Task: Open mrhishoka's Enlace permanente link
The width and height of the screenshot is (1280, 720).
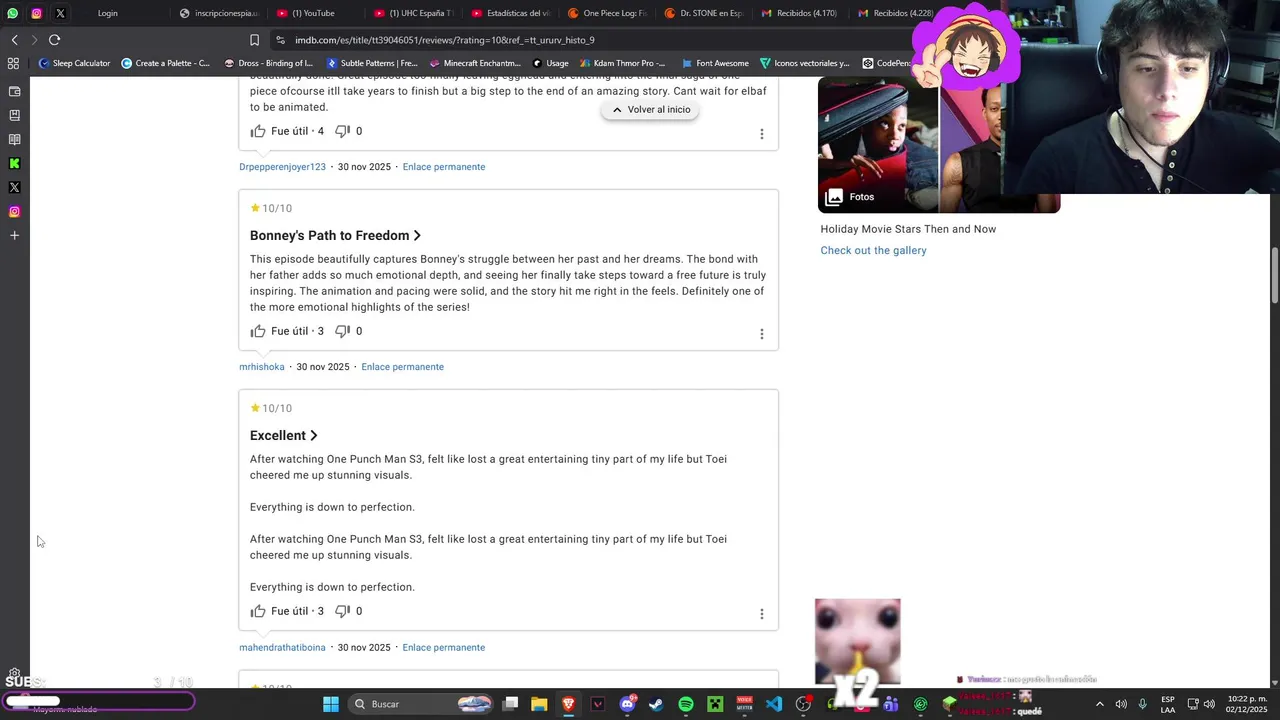Action: click(402, 367)
